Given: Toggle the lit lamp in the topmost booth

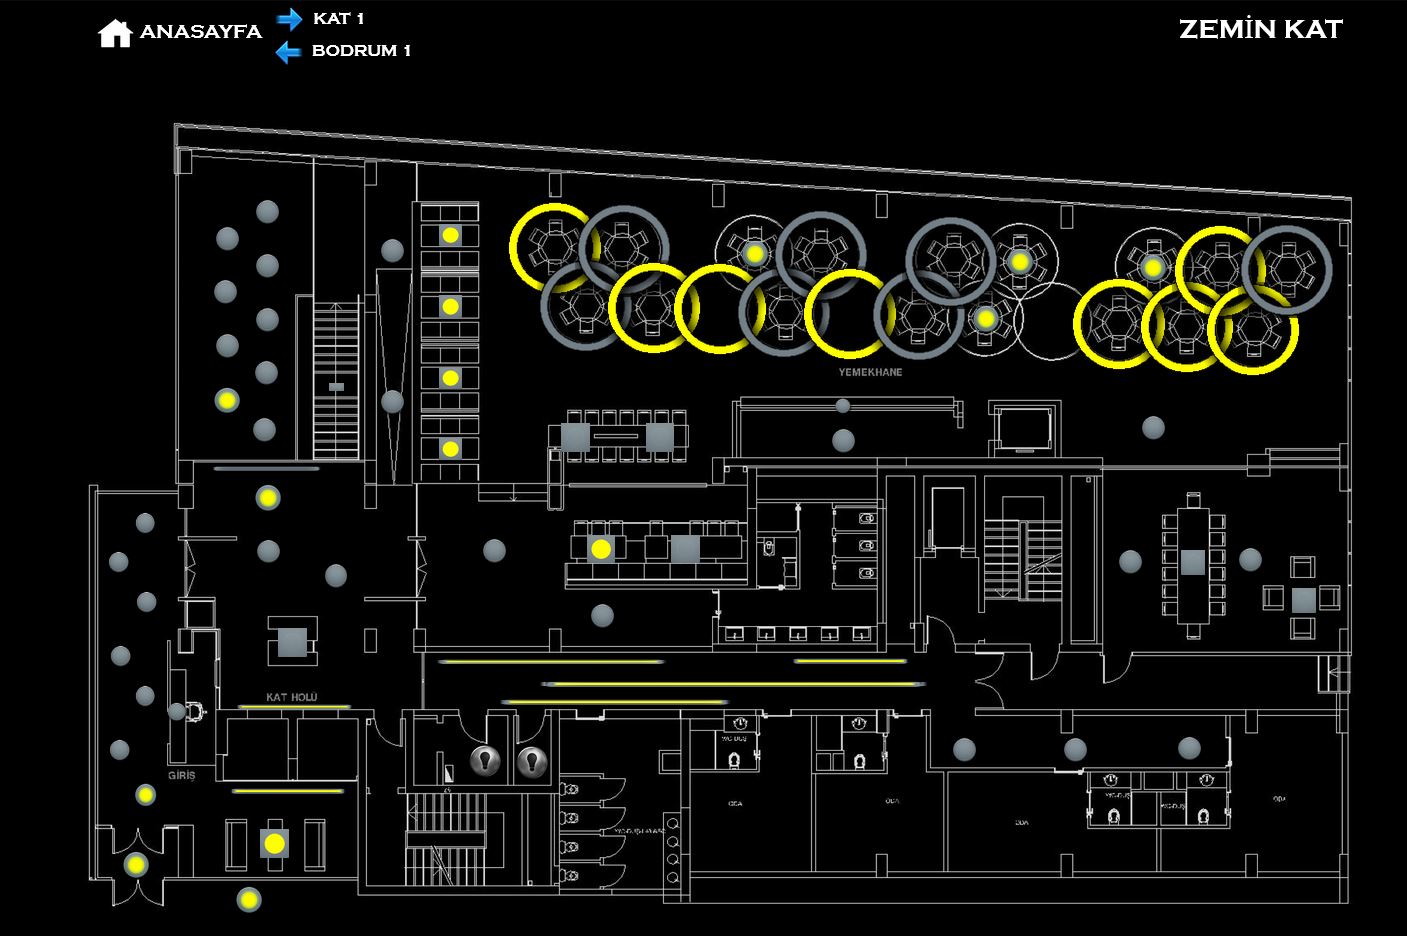Looking at the screenshot, I should 450,235.
